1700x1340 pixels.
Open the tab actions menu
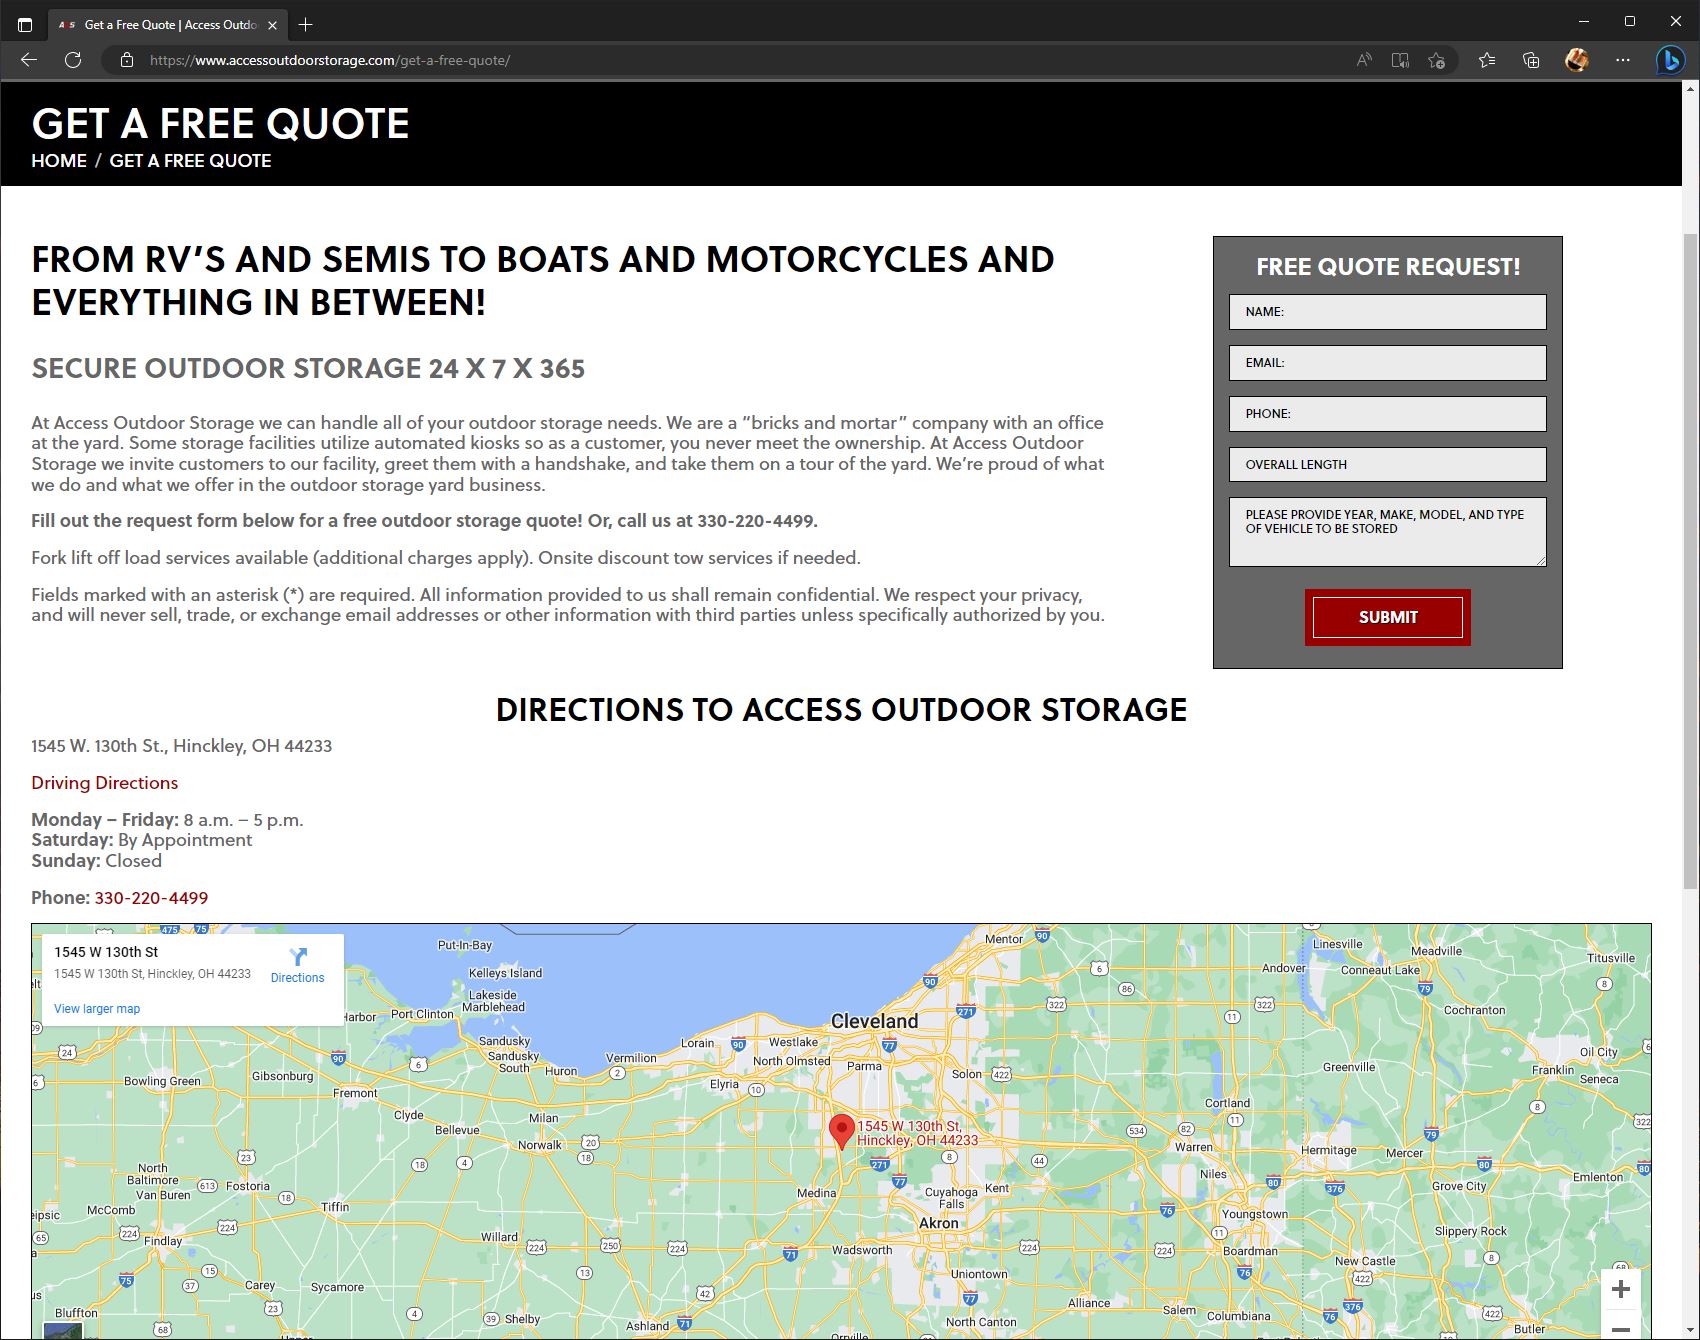[x=25, y=24]
